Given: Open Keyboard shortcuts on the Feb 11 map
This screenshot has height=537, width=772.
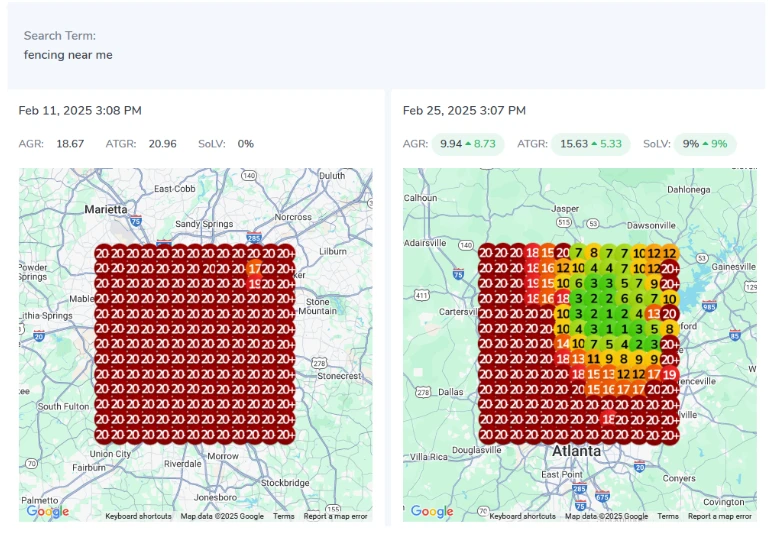Looking at the screenshot, I should [x=139, y=517].
